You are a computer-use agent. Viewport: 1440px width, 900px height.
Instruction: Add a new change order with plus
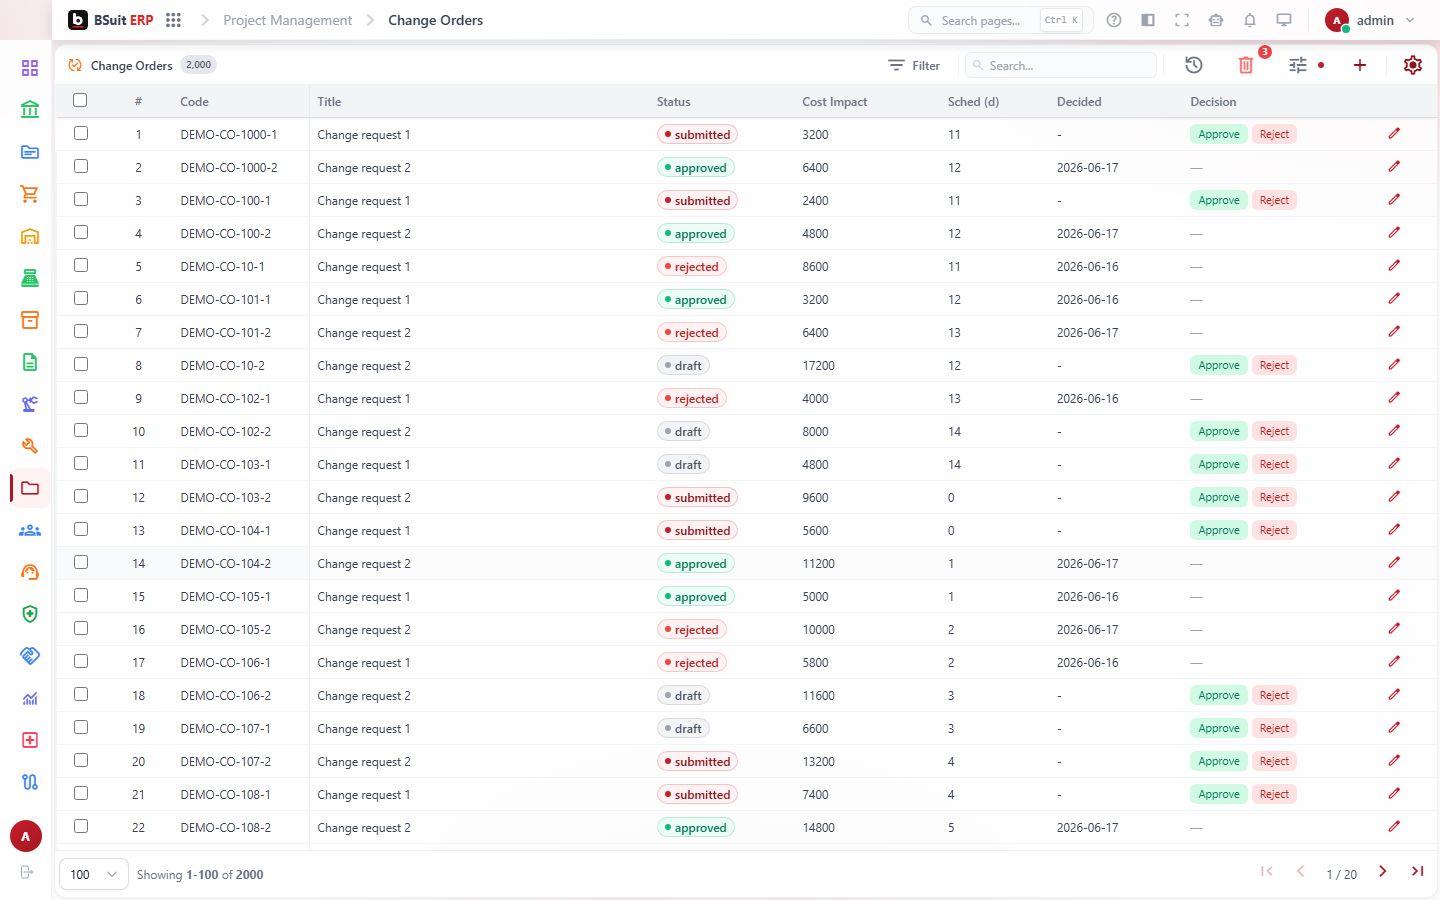[x=1360, y=65]
